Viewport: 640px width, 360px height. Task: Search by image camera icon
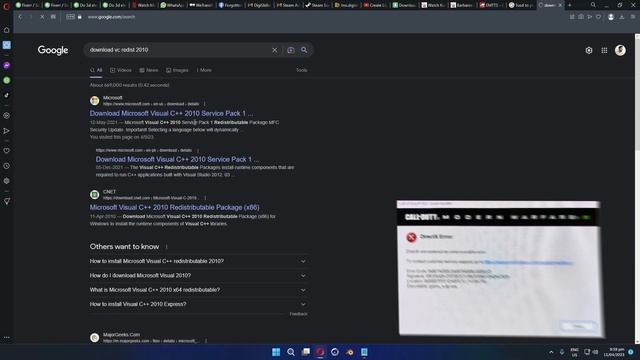click(291, 50)
